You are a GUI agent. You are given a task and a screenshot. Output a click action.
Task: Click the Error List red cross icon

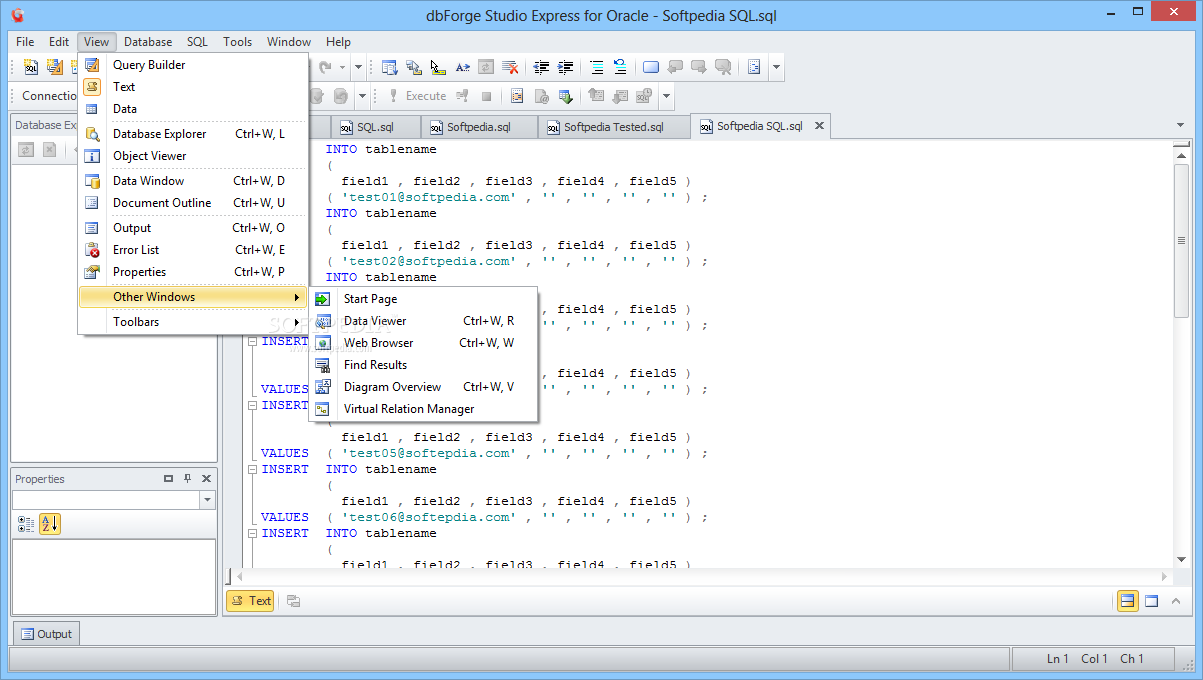(92, 250)
